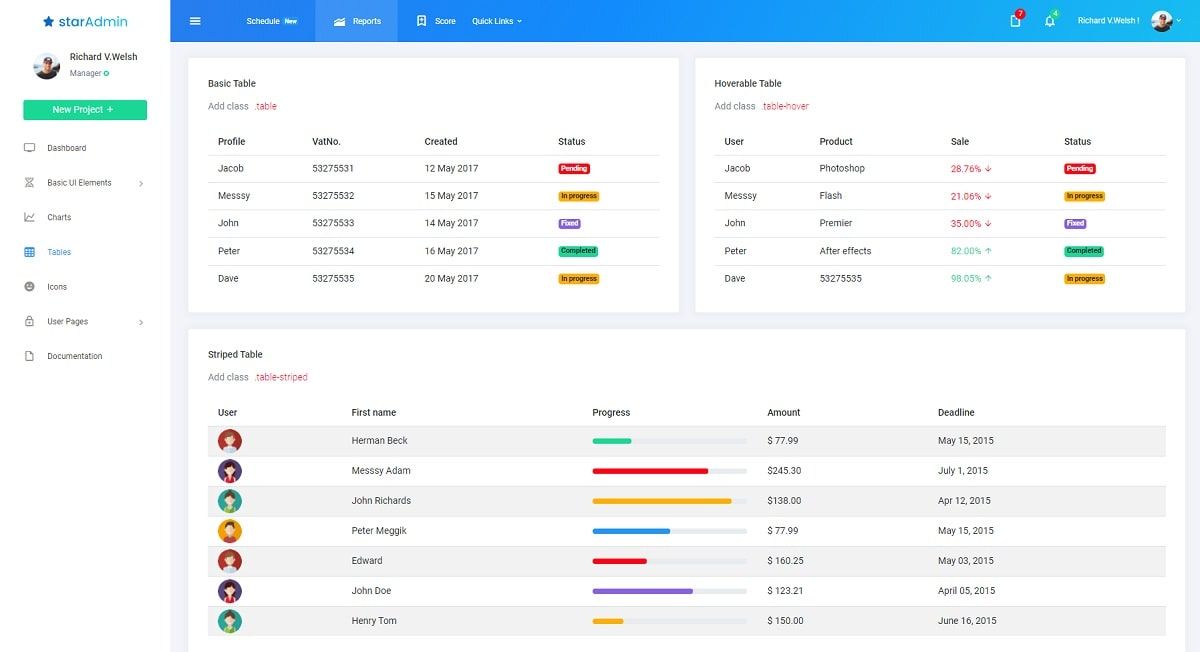Screen dimensions: 1200x652
Task: Click the New Project button
Action: click(84, 110)
